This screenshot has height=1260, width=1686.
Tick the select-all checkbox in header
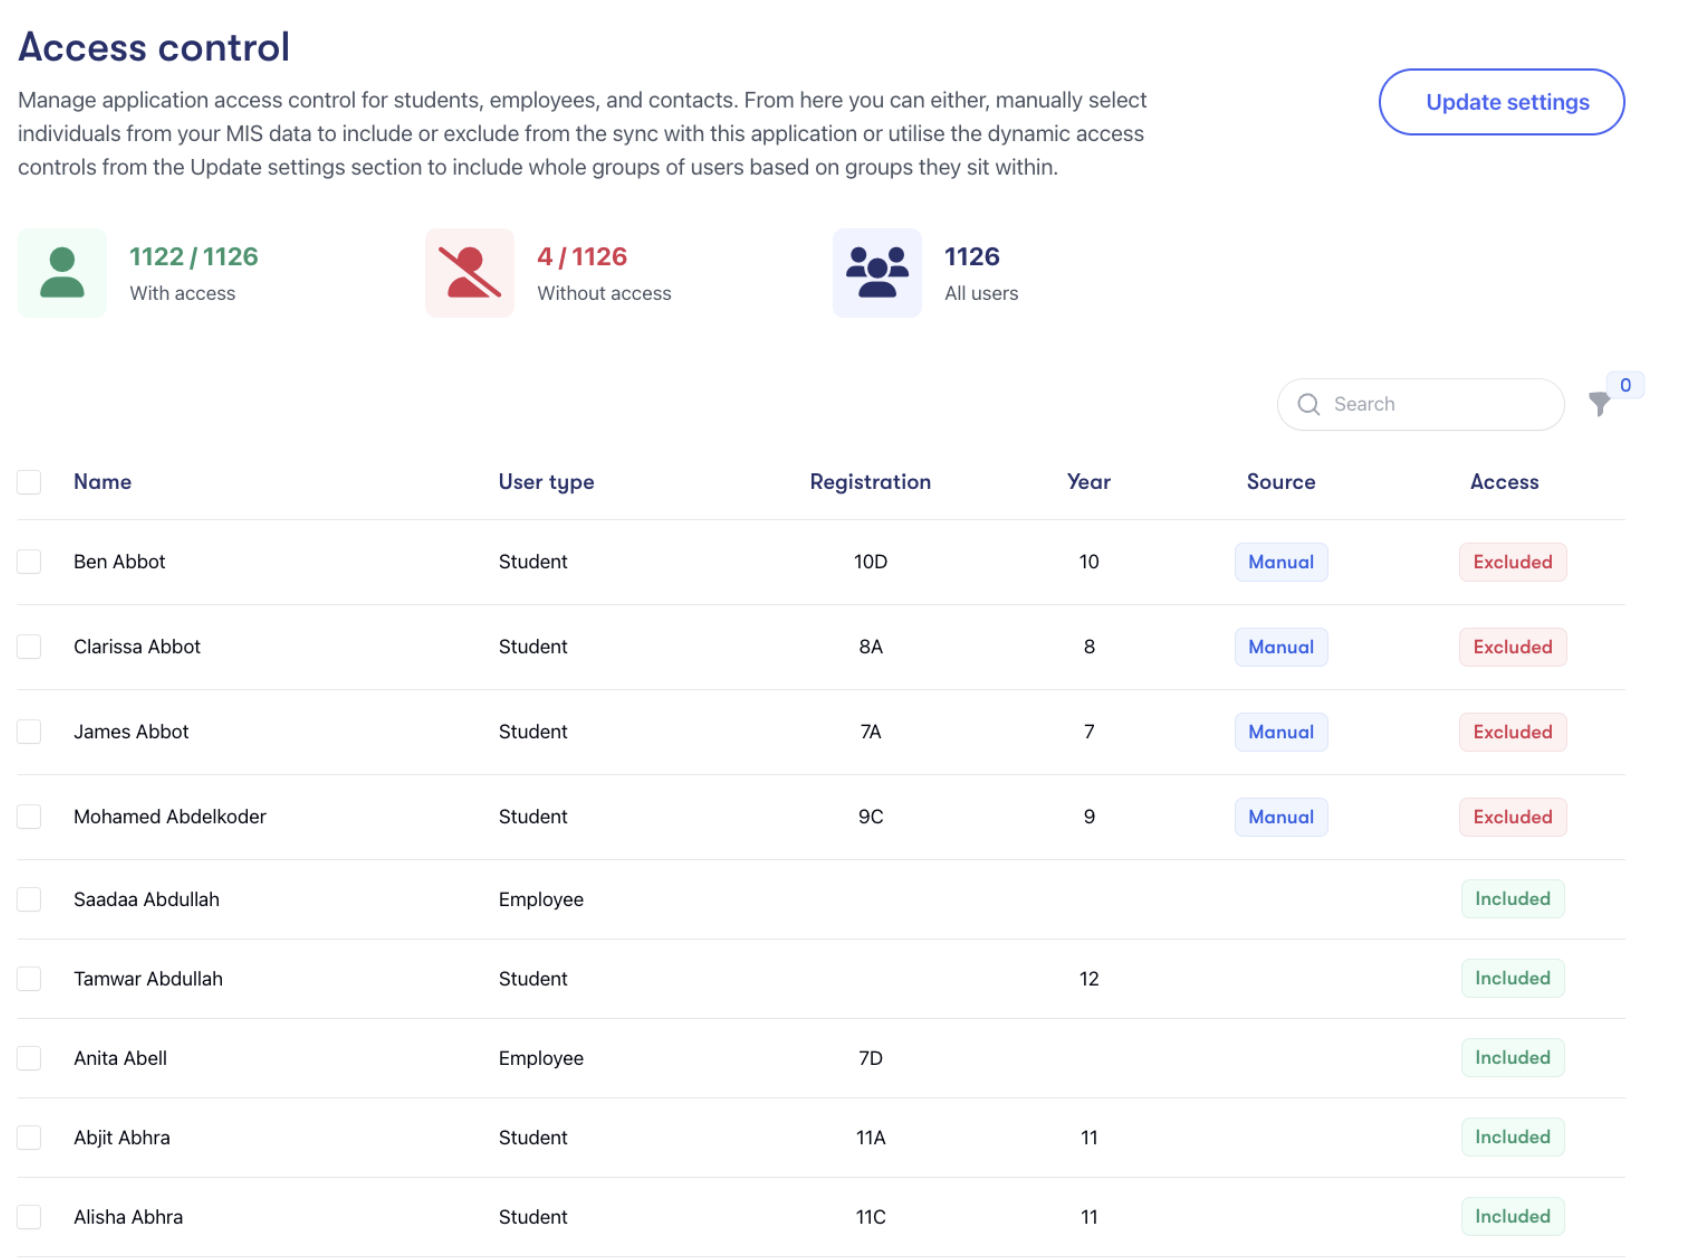click(x=29, y=482)
